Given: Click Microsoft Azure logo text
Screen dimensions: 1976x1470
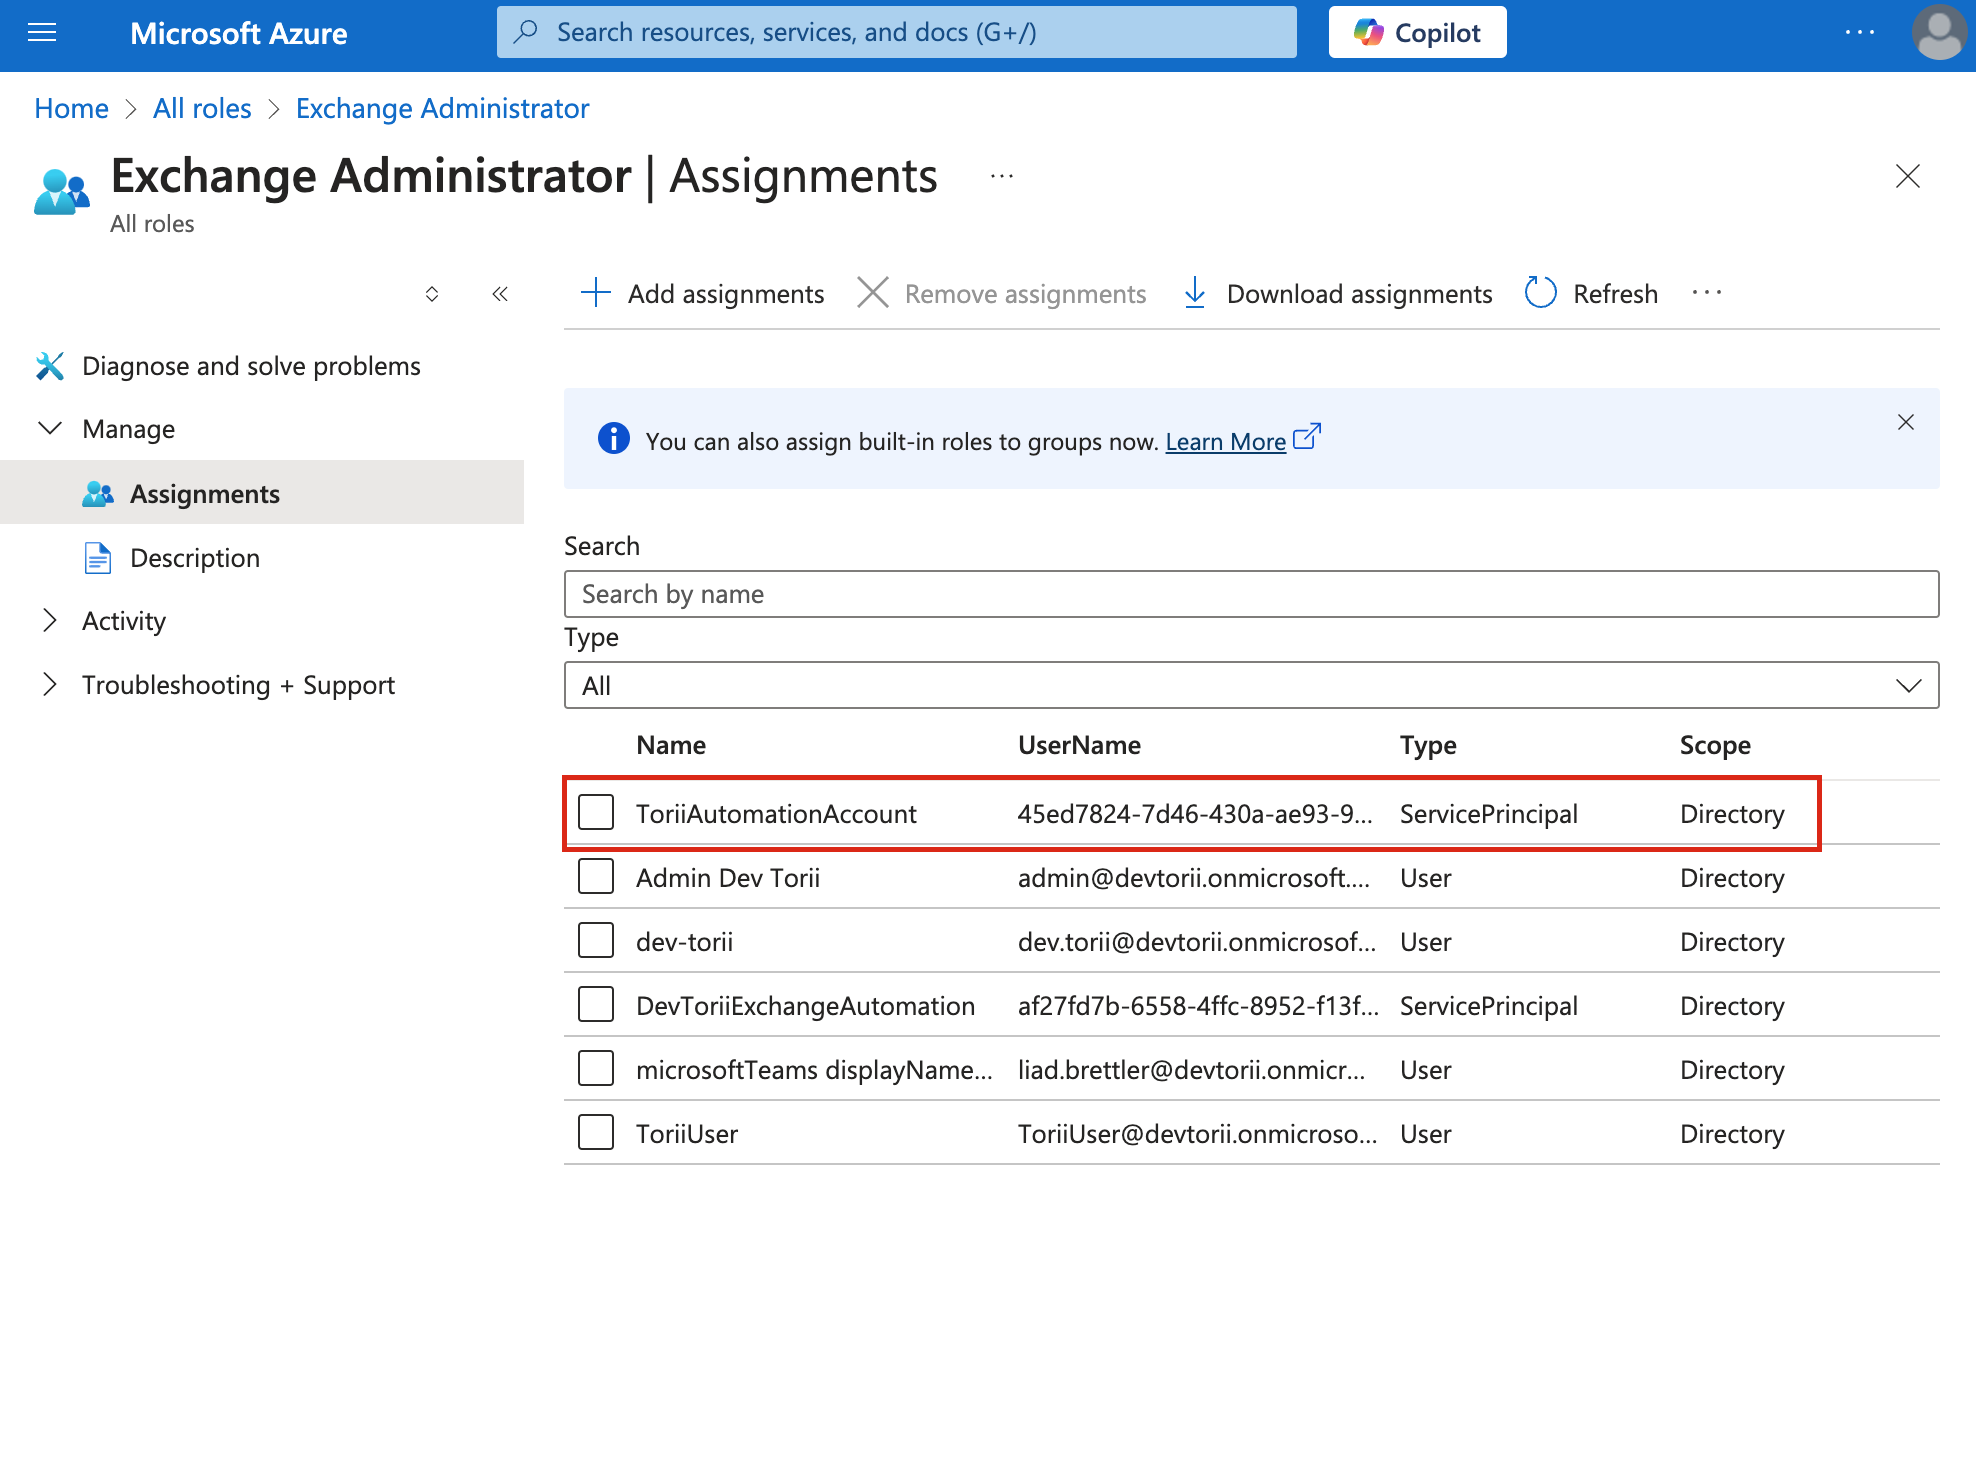Looking at the screenshot, I should pyautogui.click(x=238, y=33).
